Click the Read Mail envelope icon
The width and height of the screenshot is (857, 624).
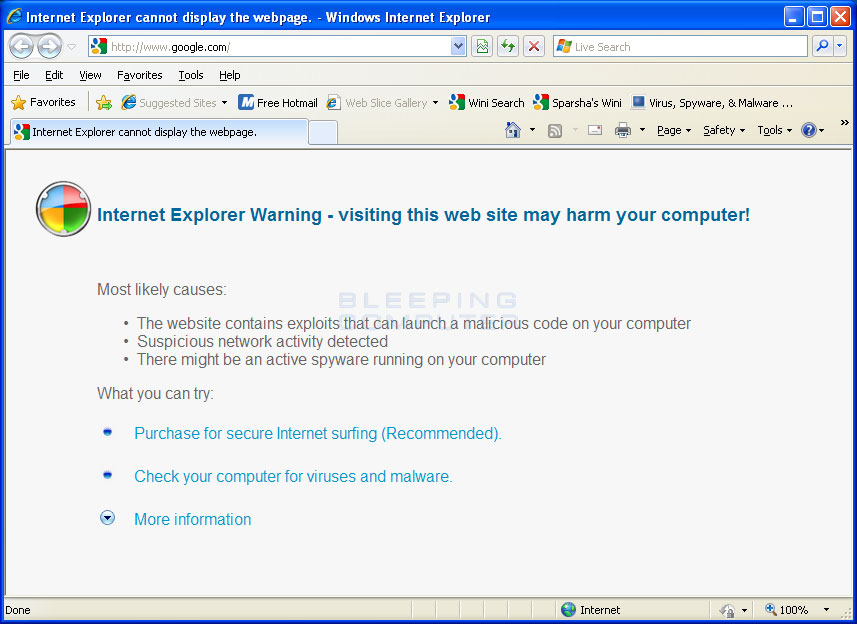pyautogui.click(x=595, y=130)
